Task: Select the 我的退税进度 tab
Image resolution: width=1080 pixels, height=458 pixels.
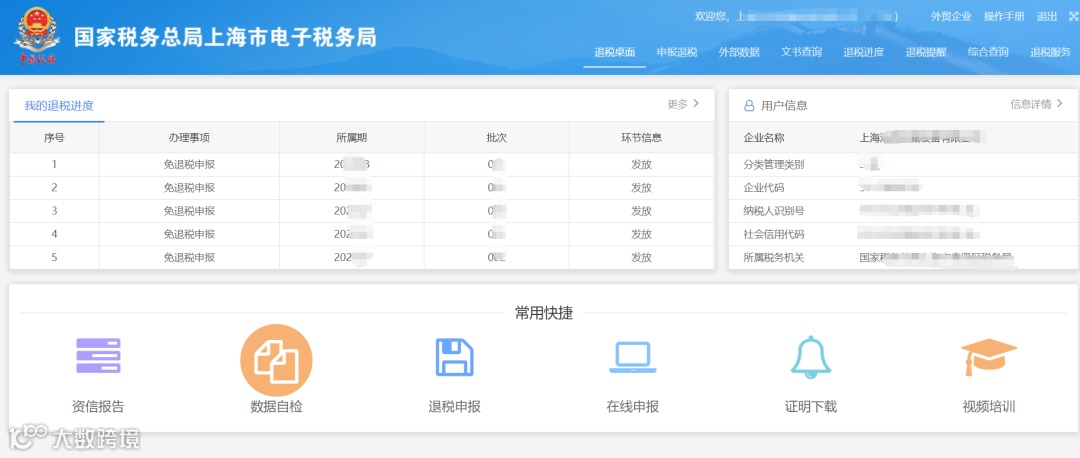Action: [59, 105]
